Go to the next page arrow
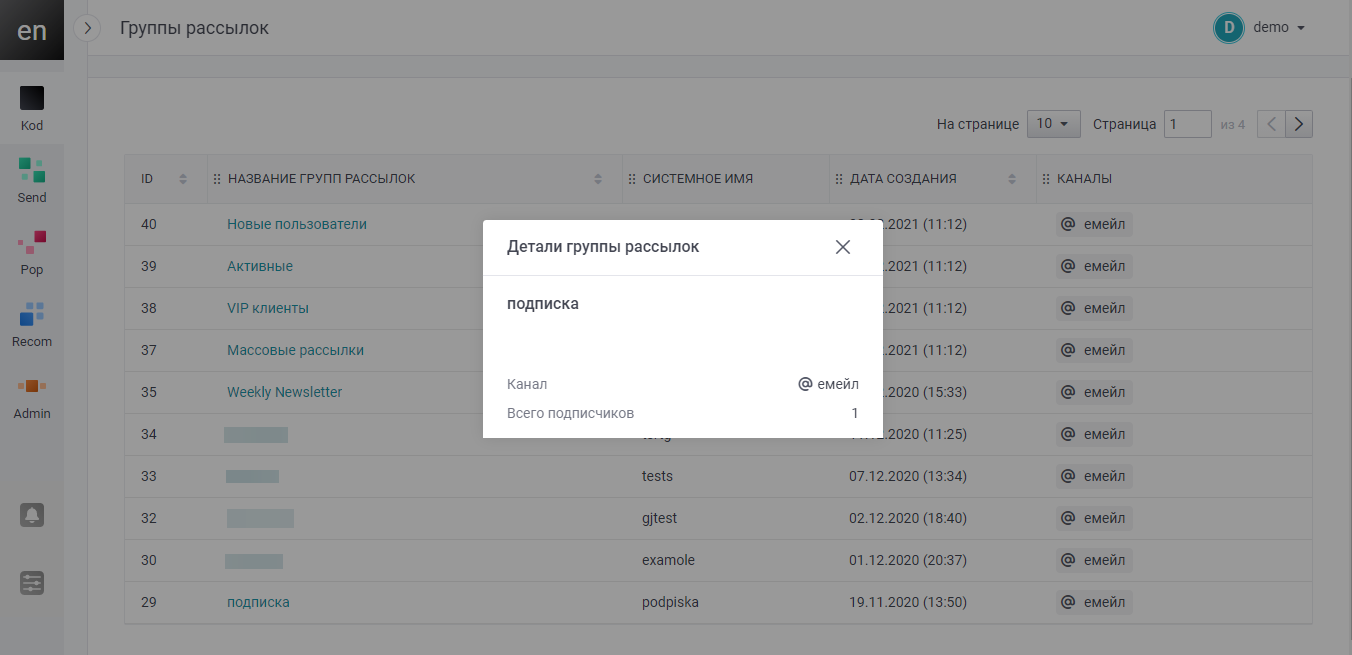 pyautogui.click(x=1299, y=124)
